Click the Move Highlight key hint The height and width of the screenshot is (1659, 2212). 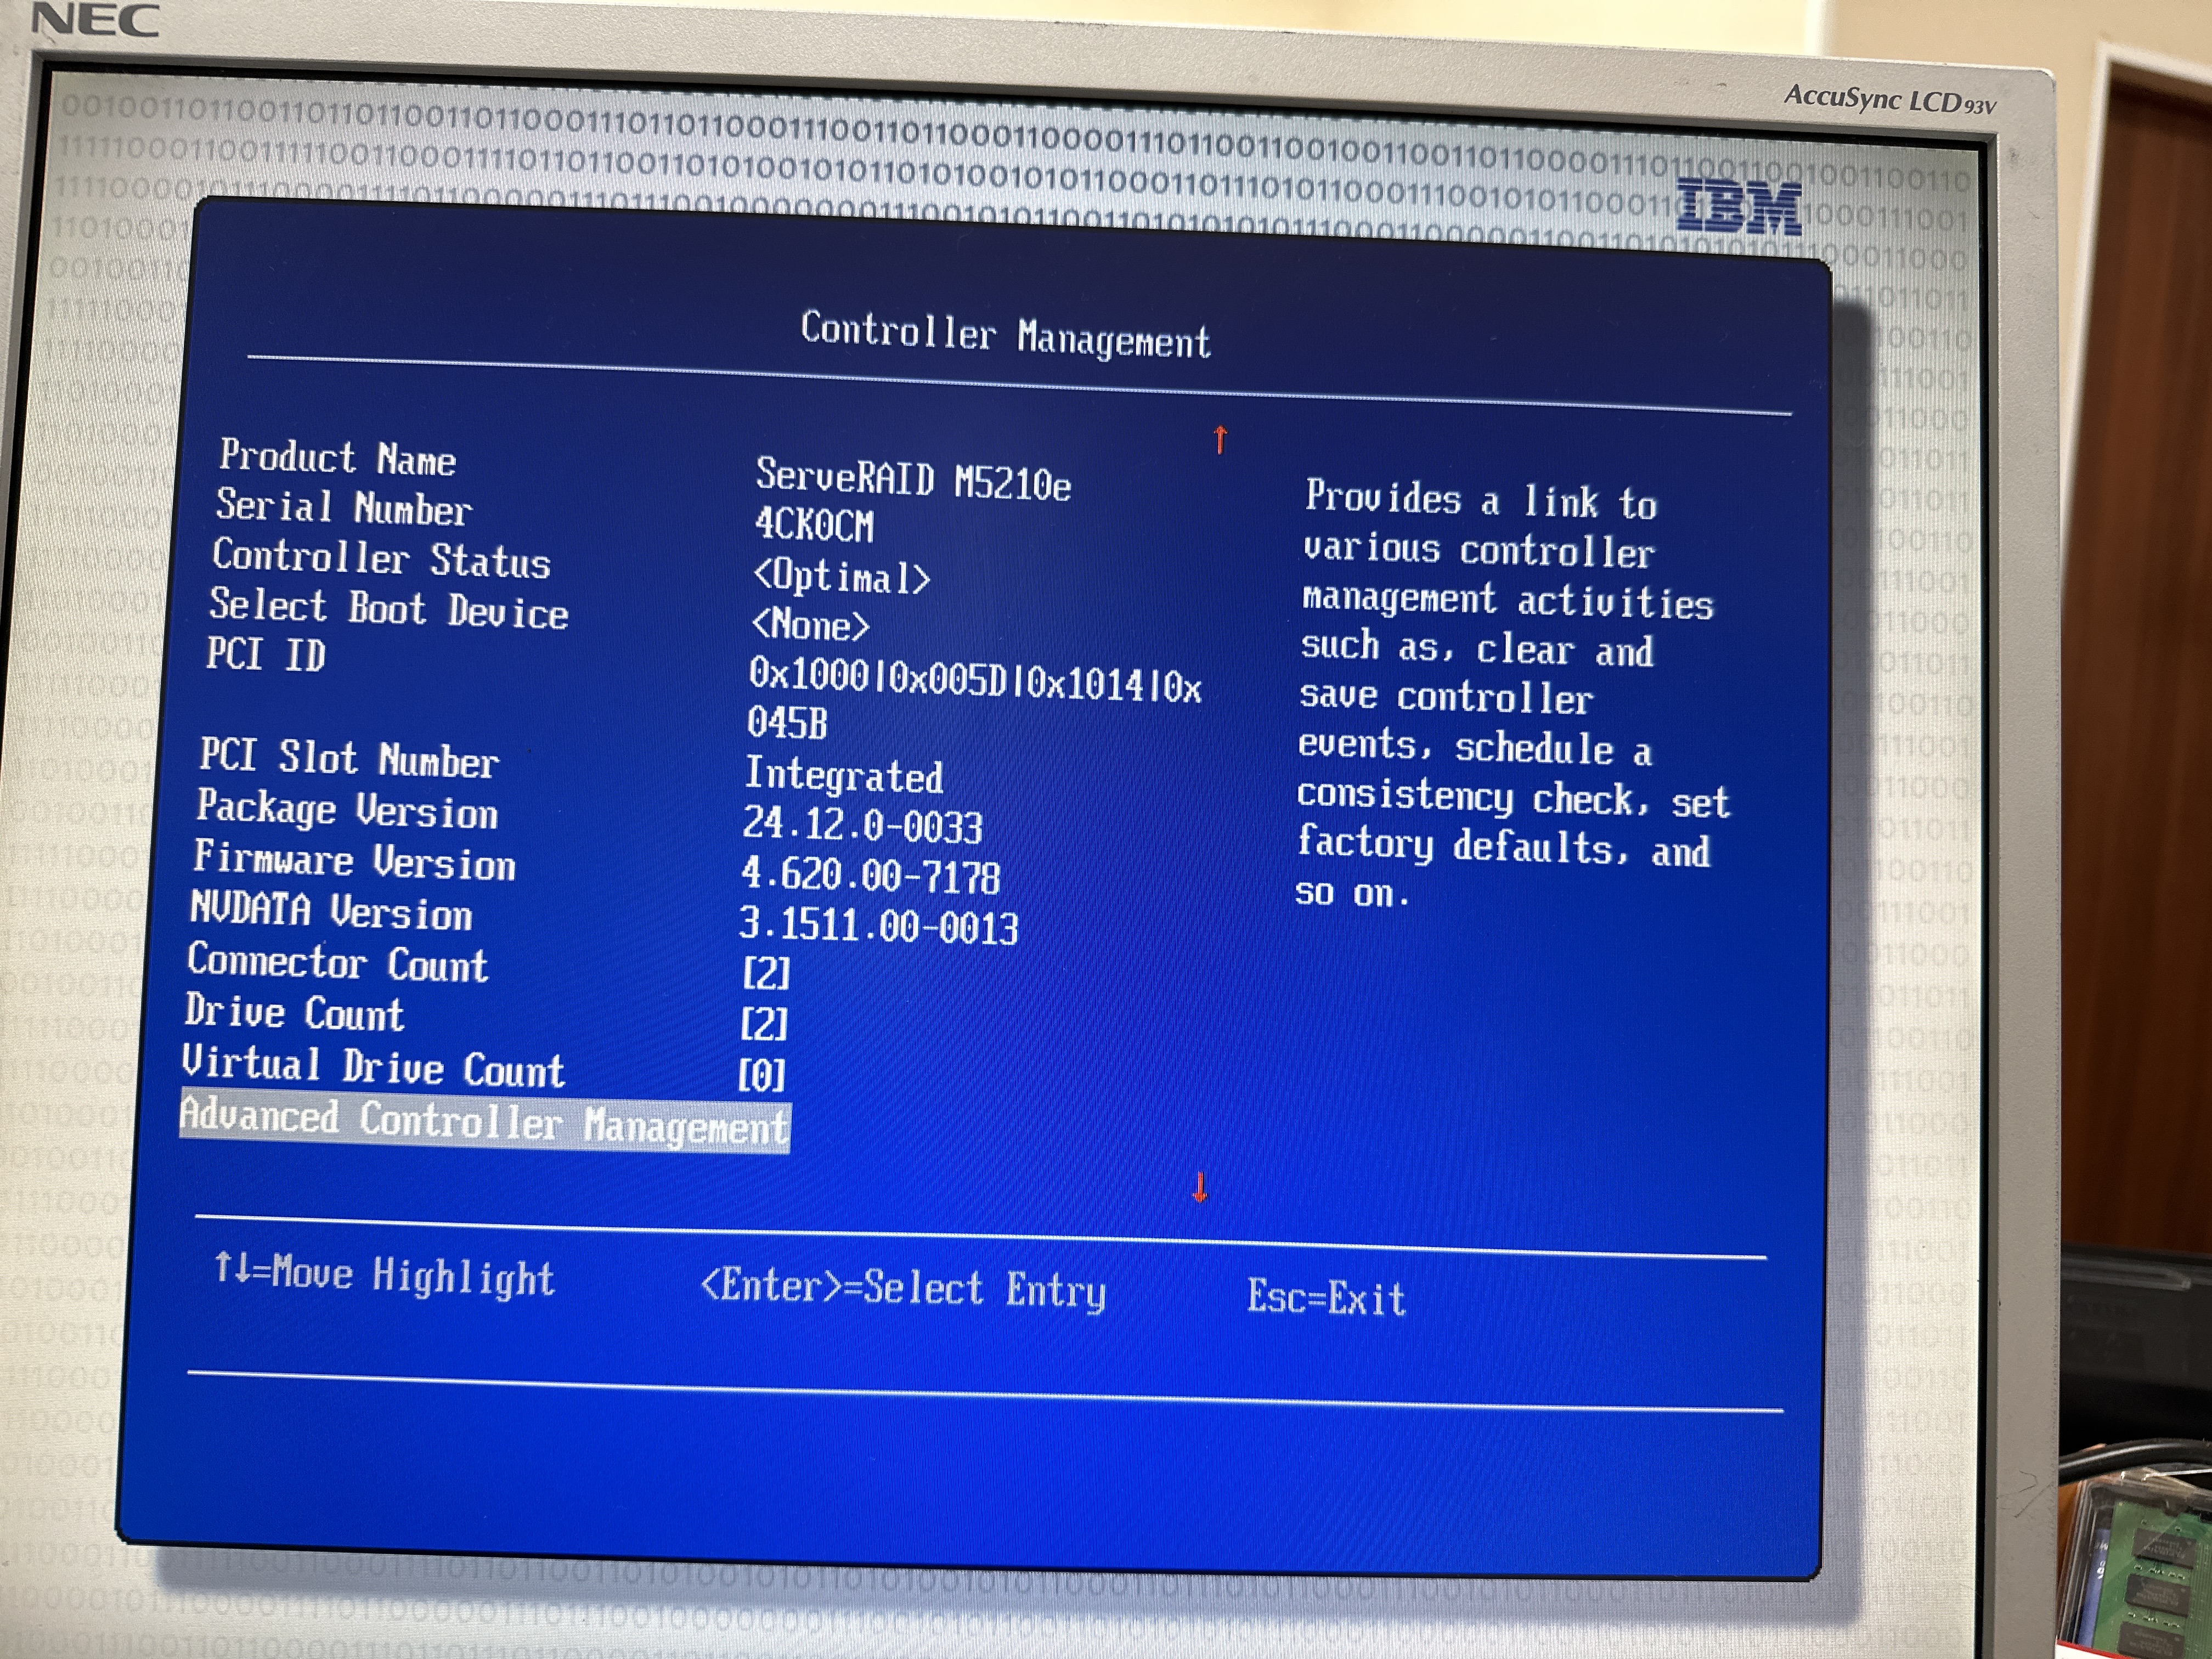(x=384, y=1275)
